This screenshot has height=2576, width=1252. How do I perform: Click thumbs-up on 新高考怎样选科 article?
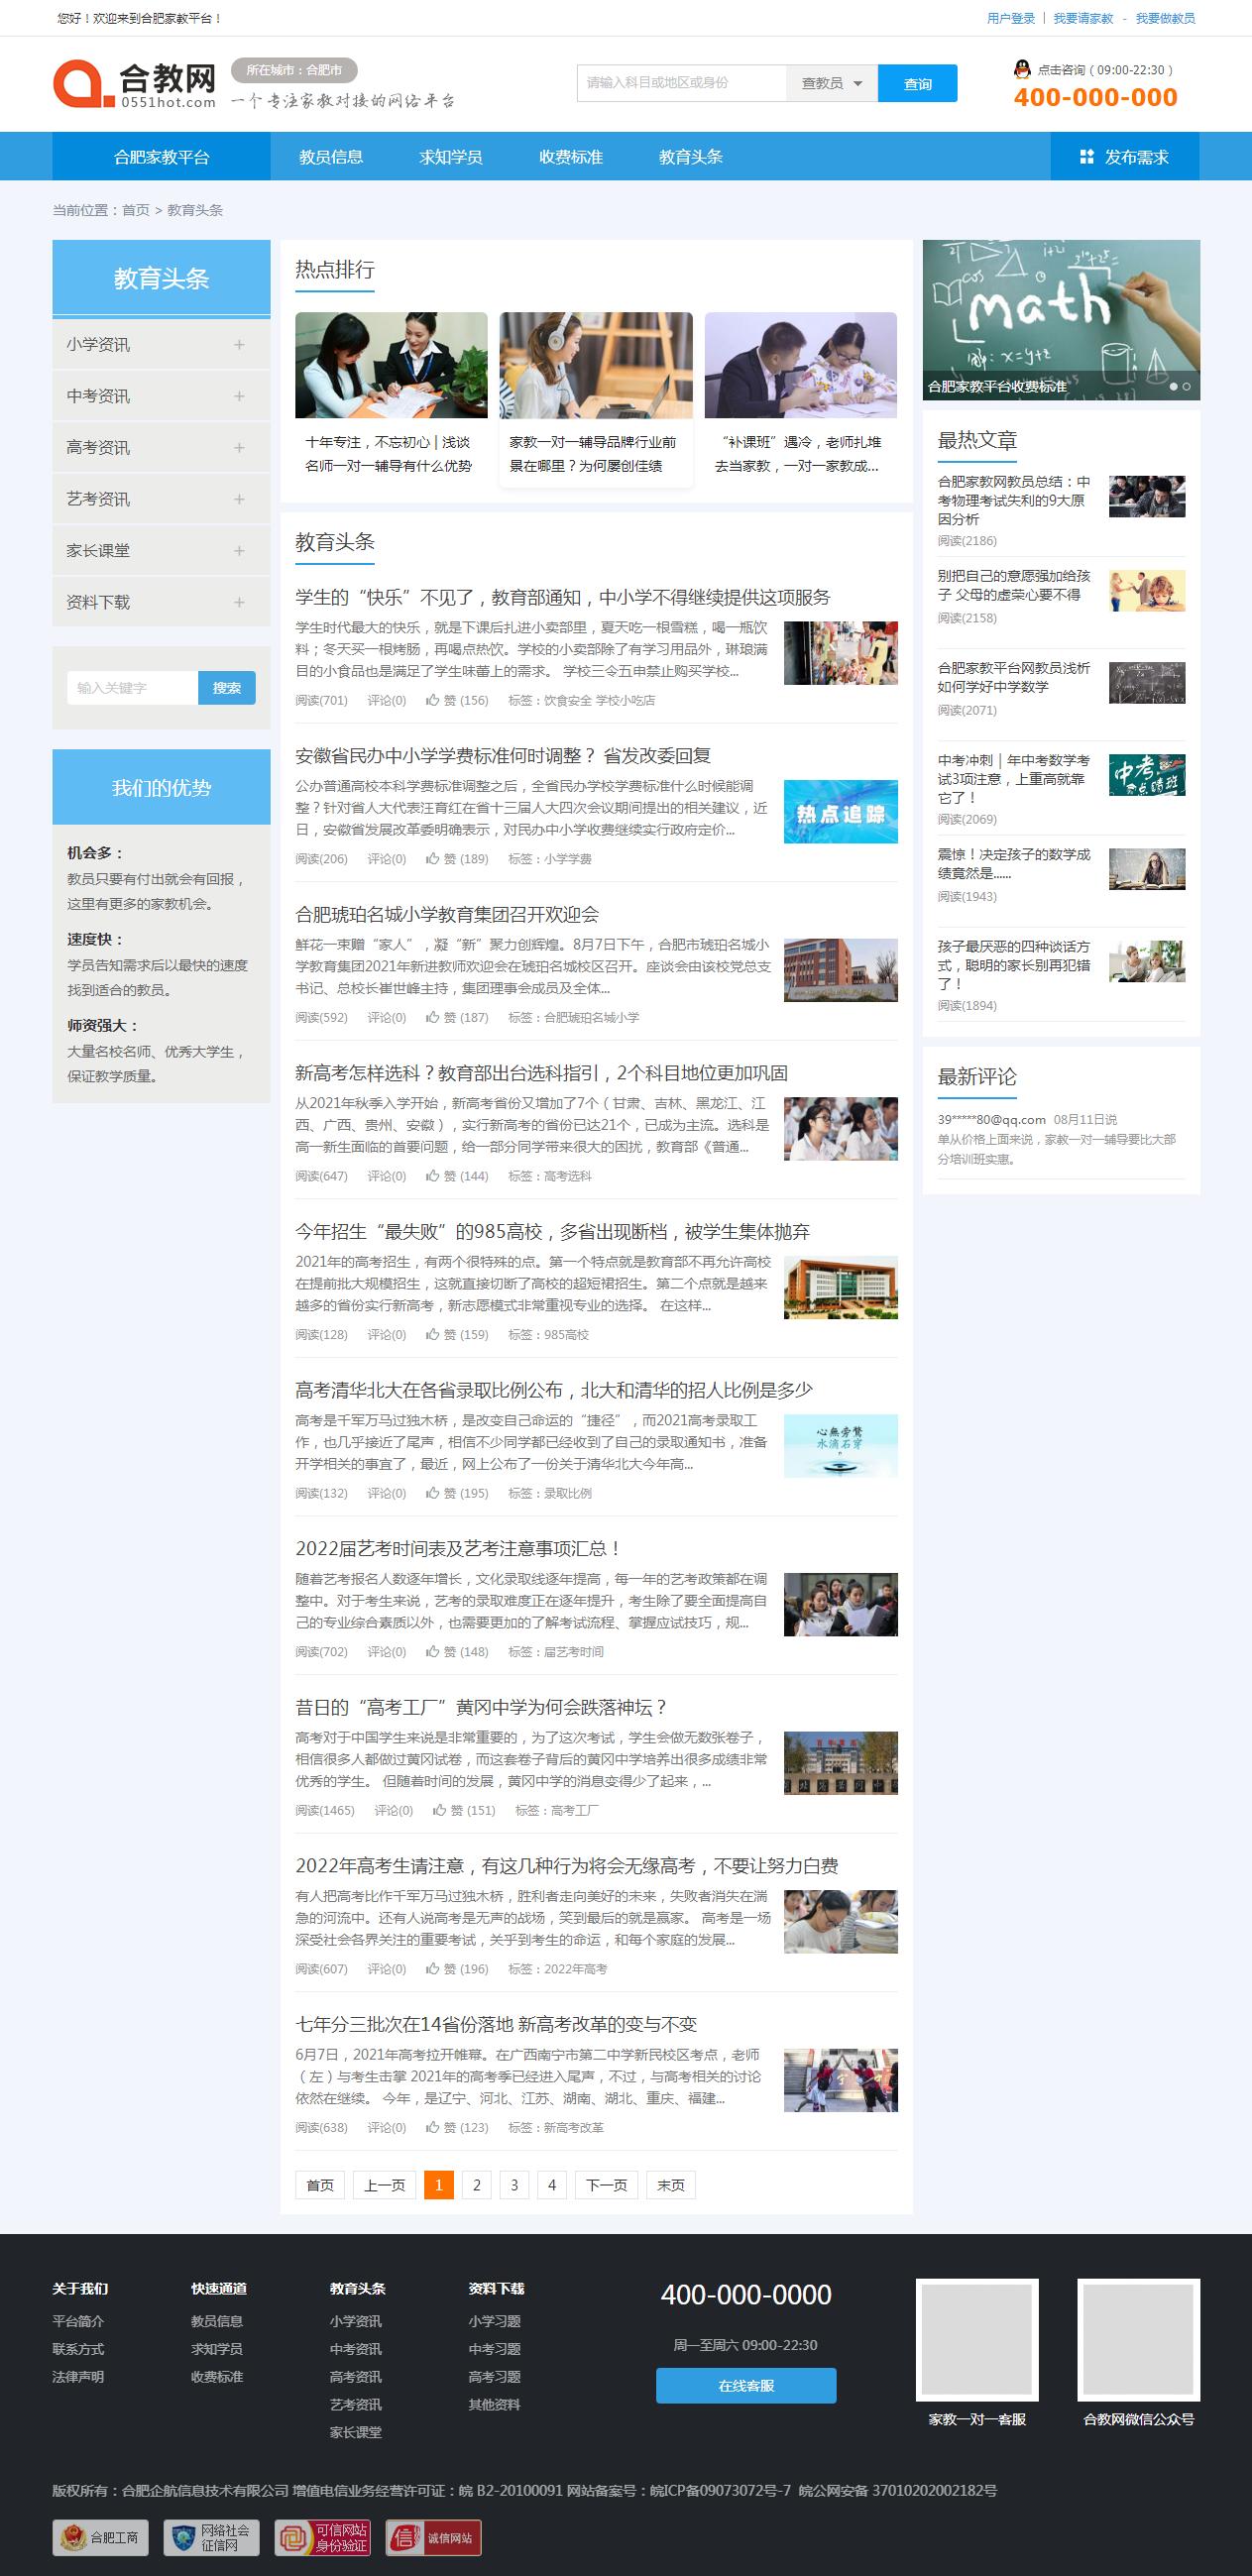[x=432, y=1176]
